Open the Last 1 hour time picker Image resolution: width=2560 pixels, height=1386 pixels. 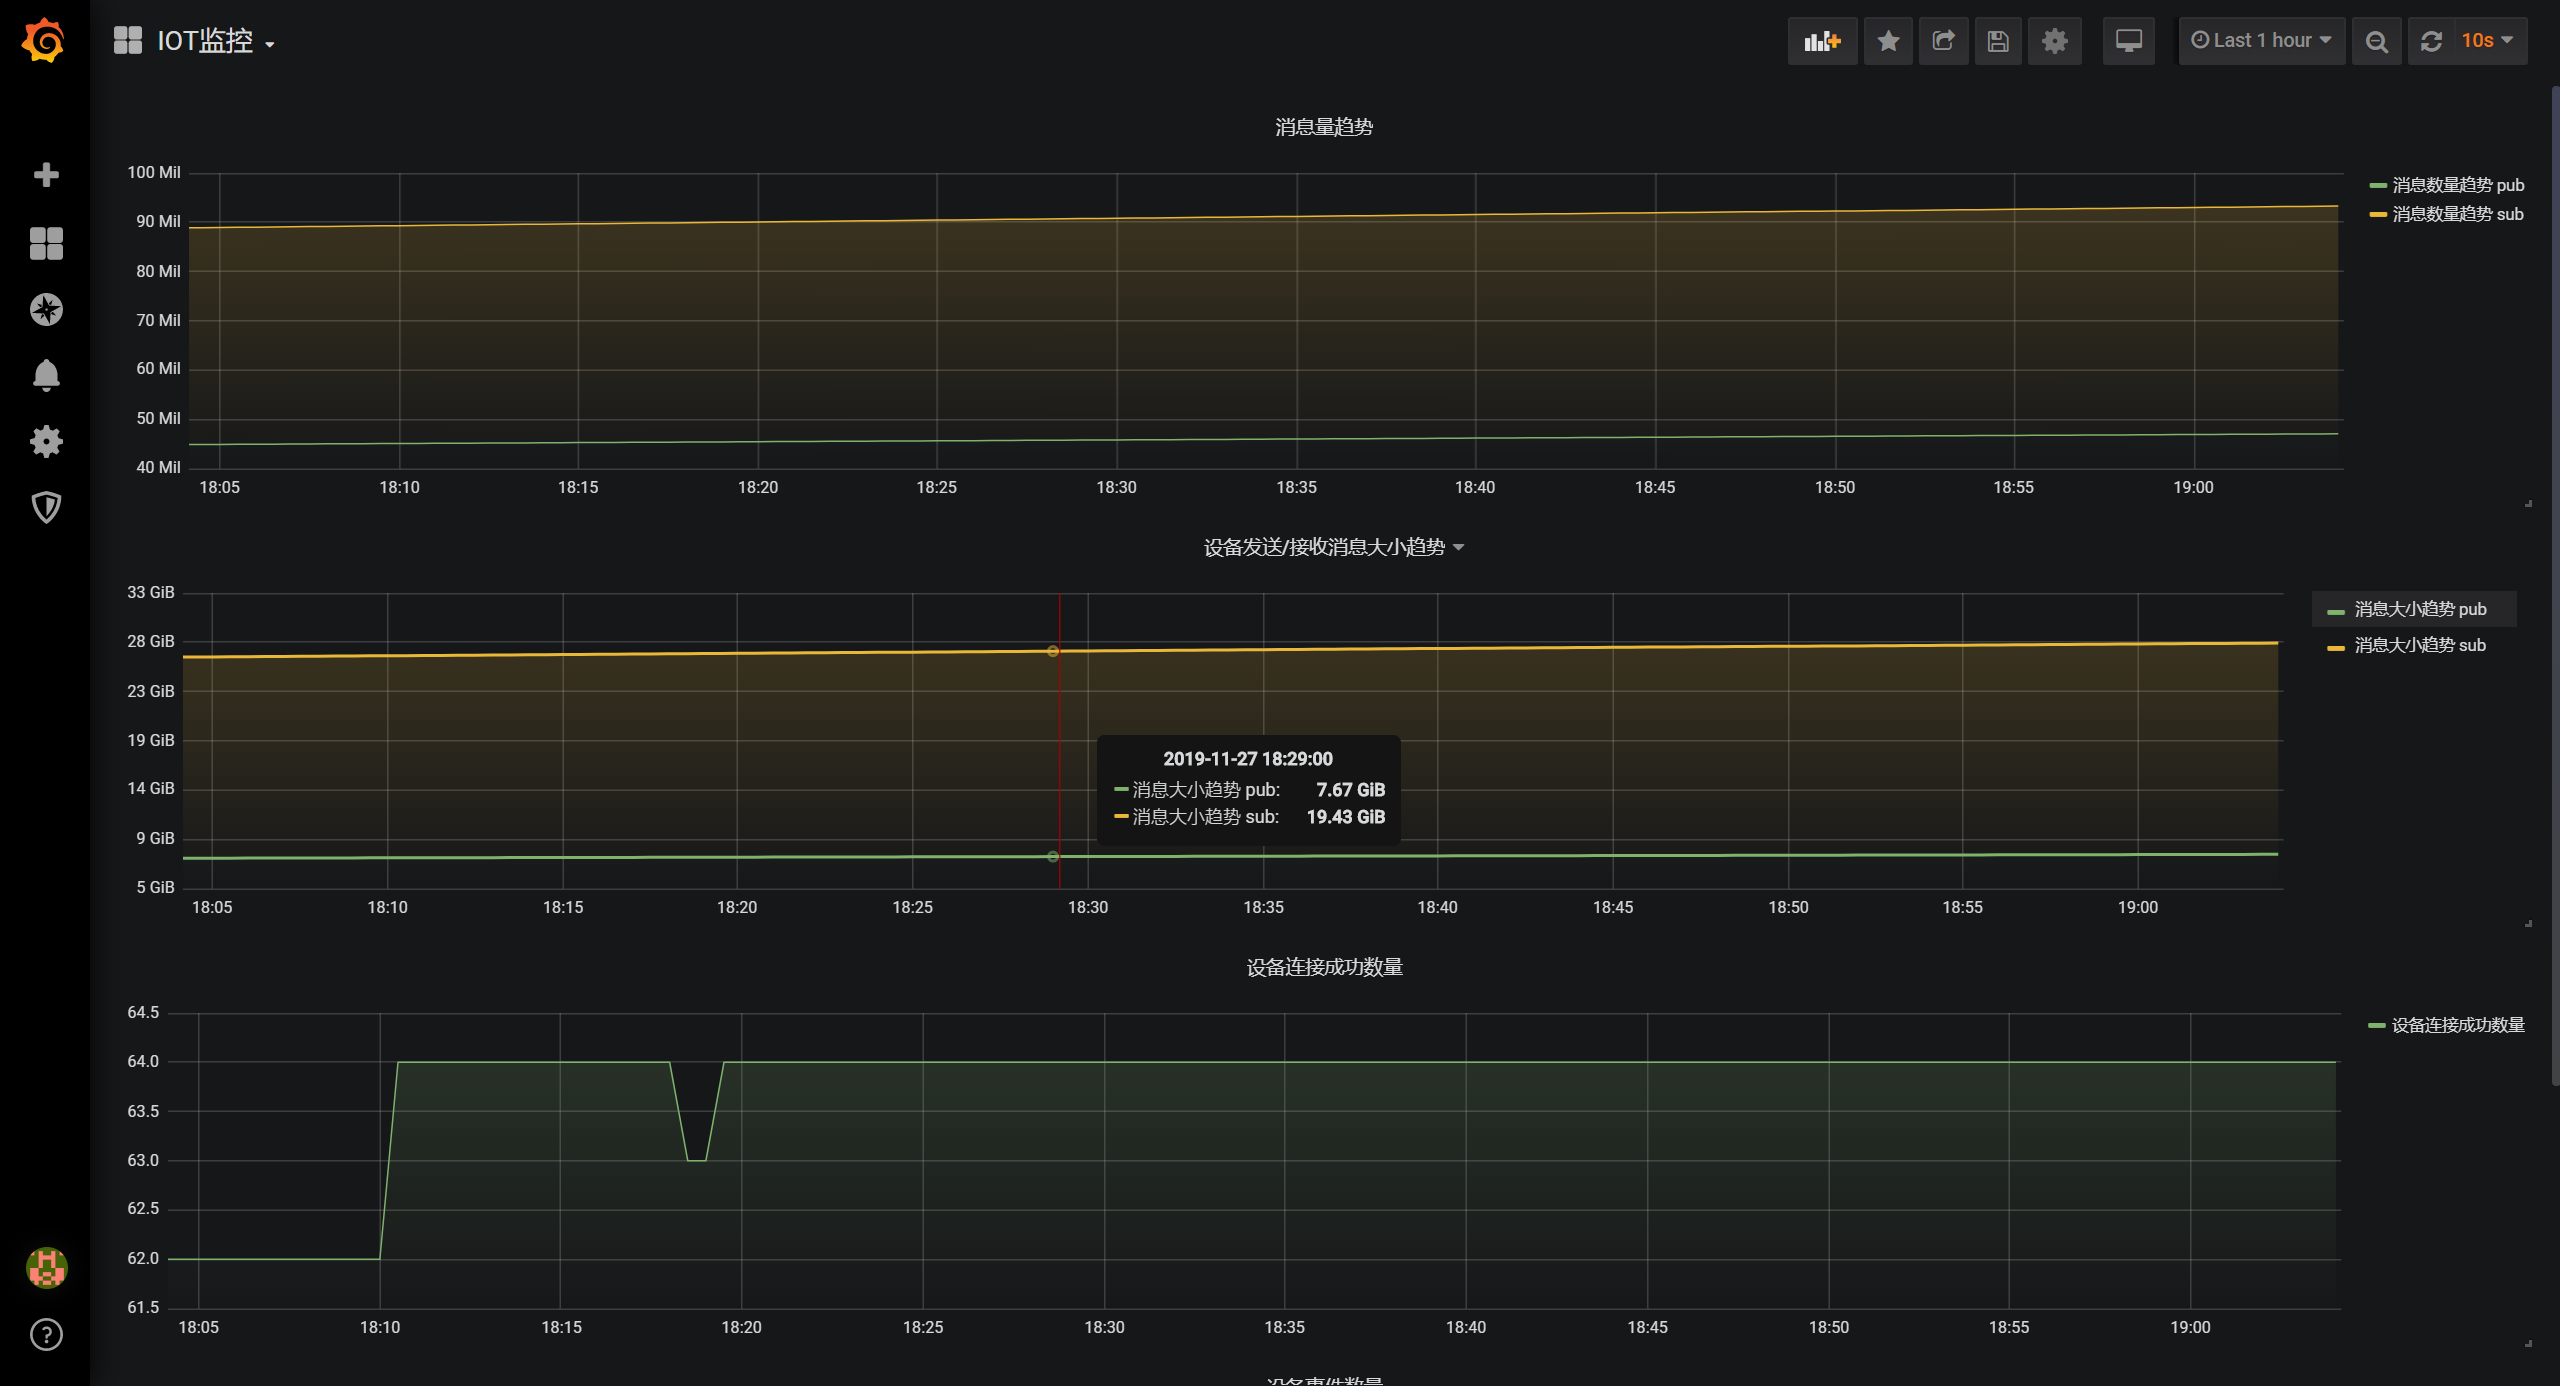[x=2261, y=41]
